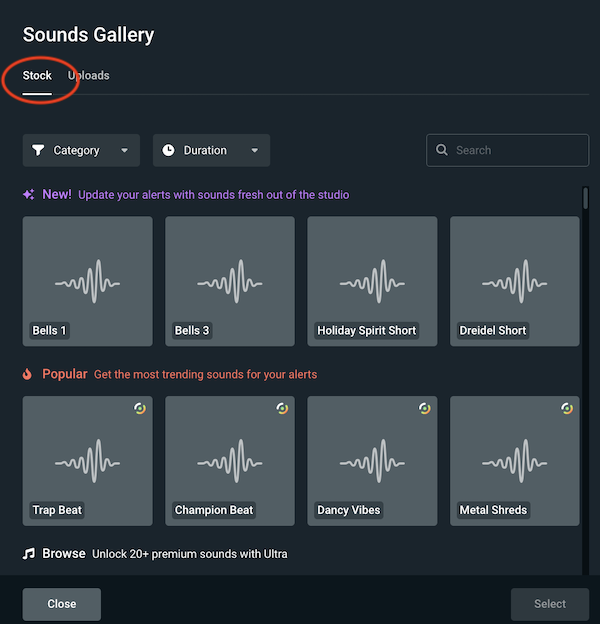Select the Dreidel Short sound tile
This screenshot has height=624, width=600.
tap(514, 282)
